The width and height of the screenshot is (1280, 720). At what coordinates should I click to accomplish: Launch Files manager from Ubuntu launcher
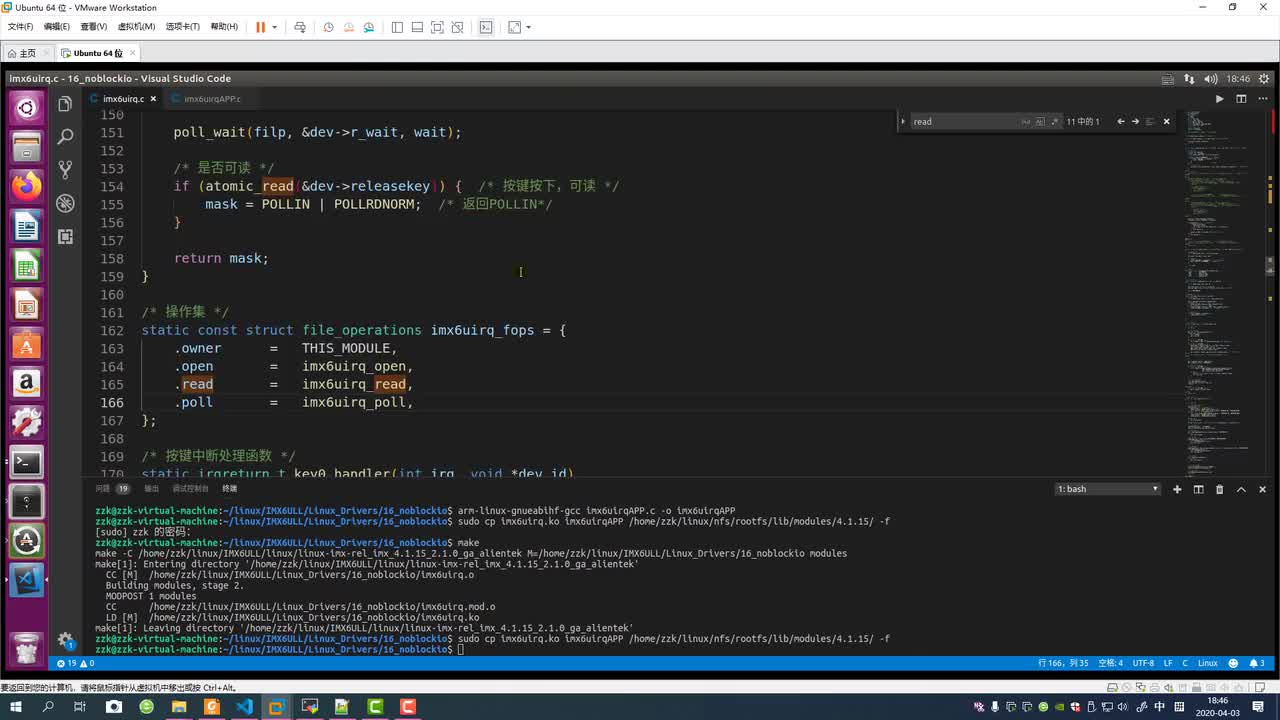click(26, 147)
